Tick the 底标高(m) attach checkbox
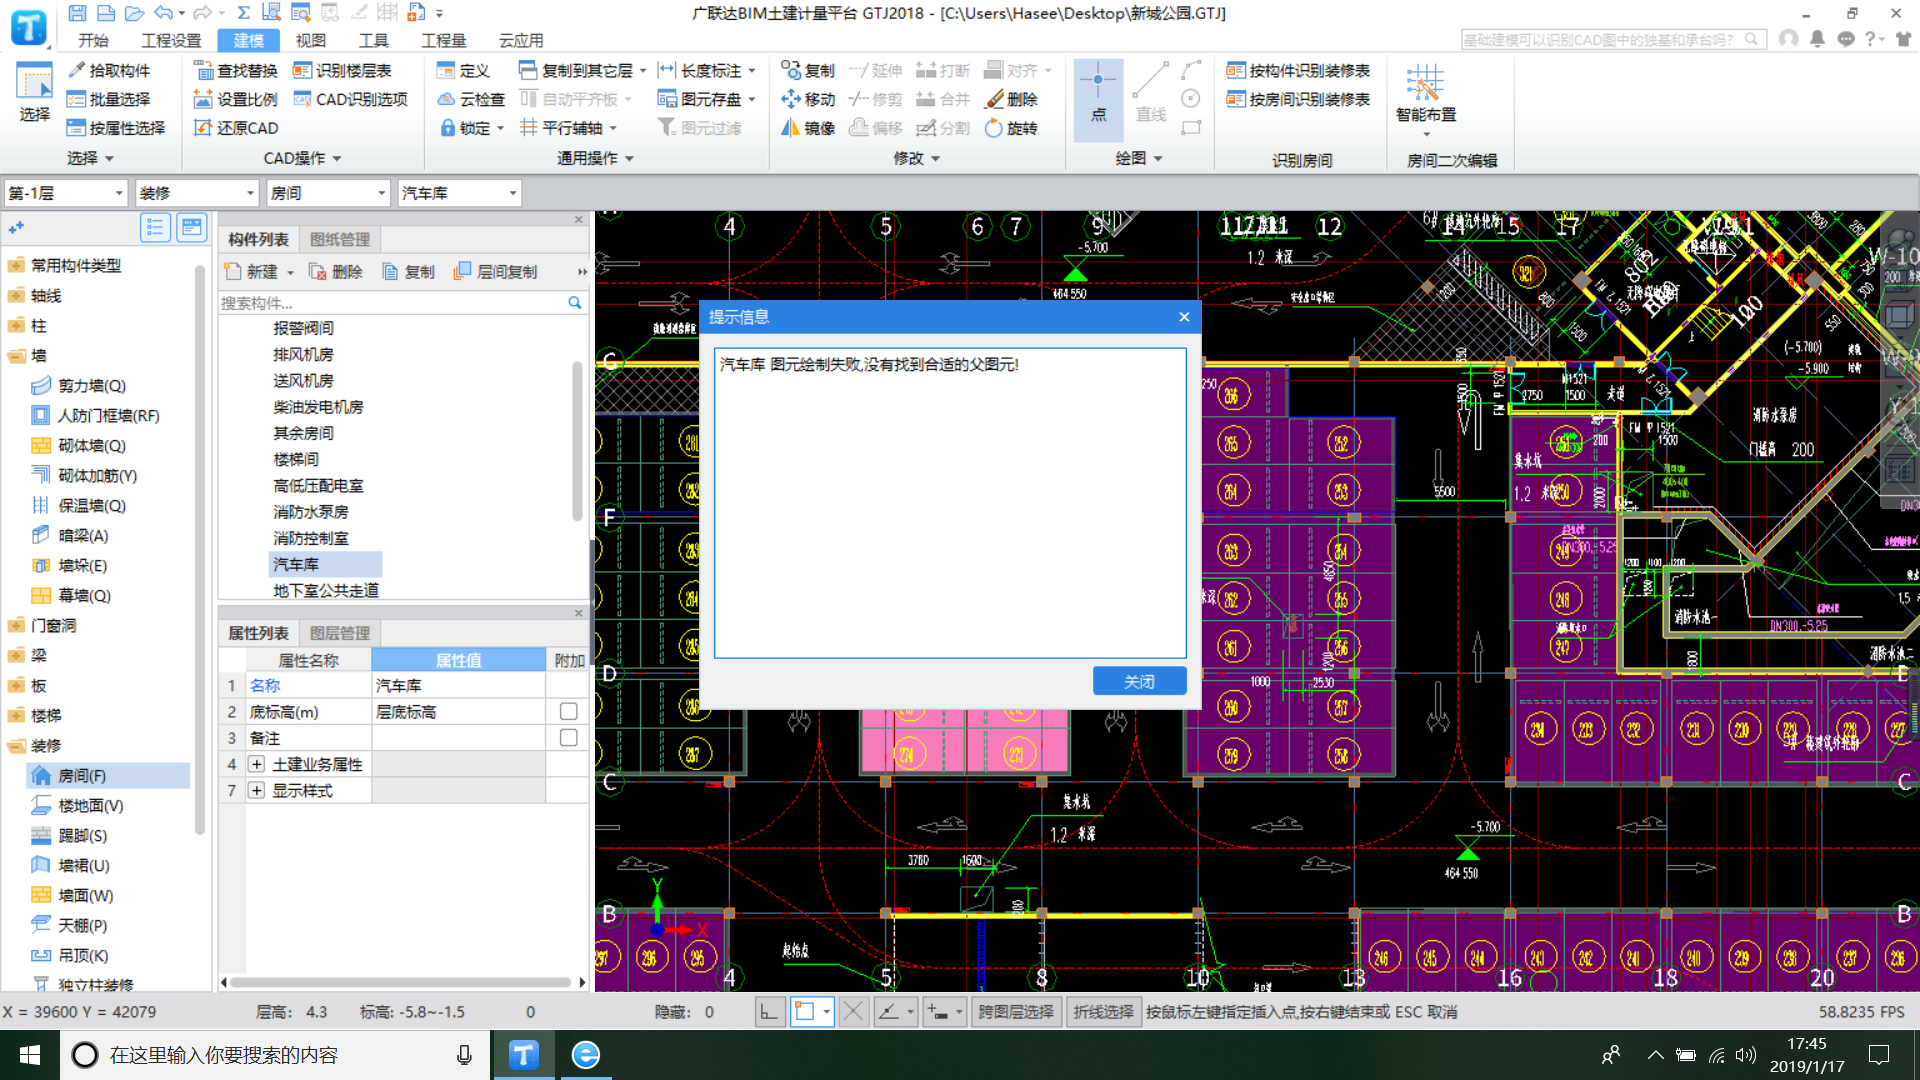Image resolution: width=1920 pixels, height=1080 pixels. point(568,711)
